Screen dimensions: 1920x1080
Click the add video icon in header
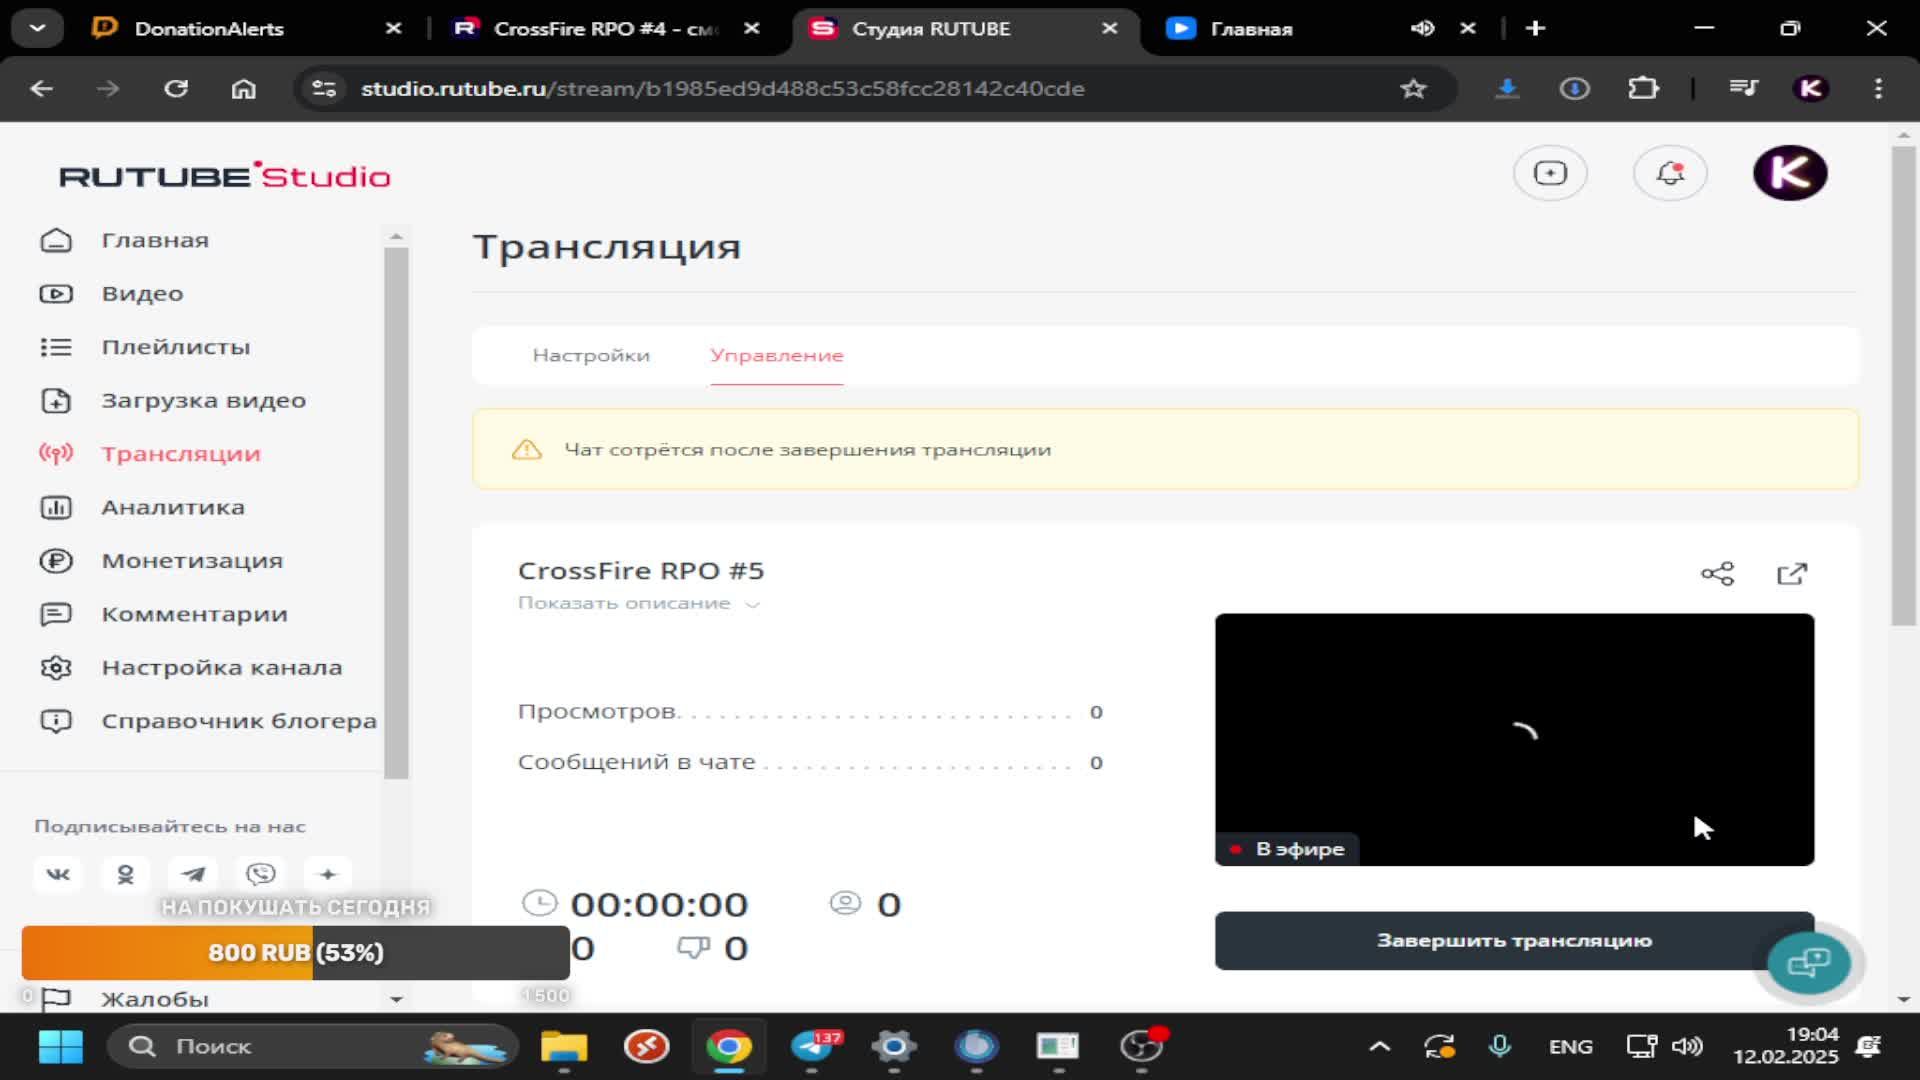(1550, 173)
